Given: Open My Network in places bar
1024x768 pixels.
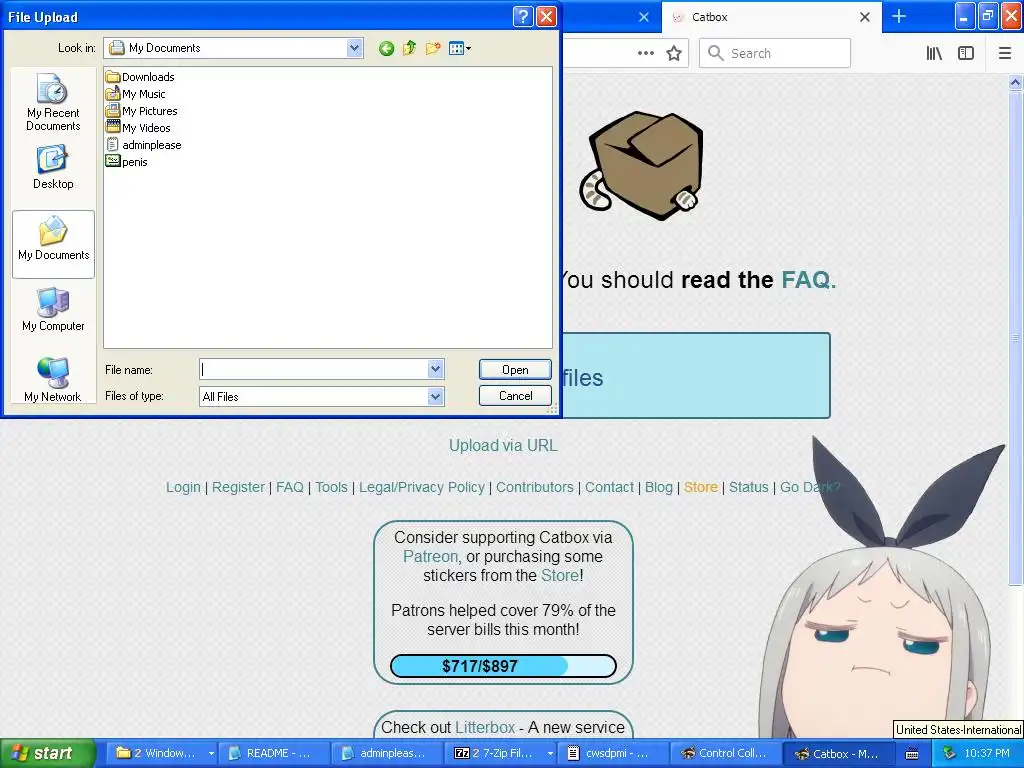Looking at the screenshot, I should [53, 379].
